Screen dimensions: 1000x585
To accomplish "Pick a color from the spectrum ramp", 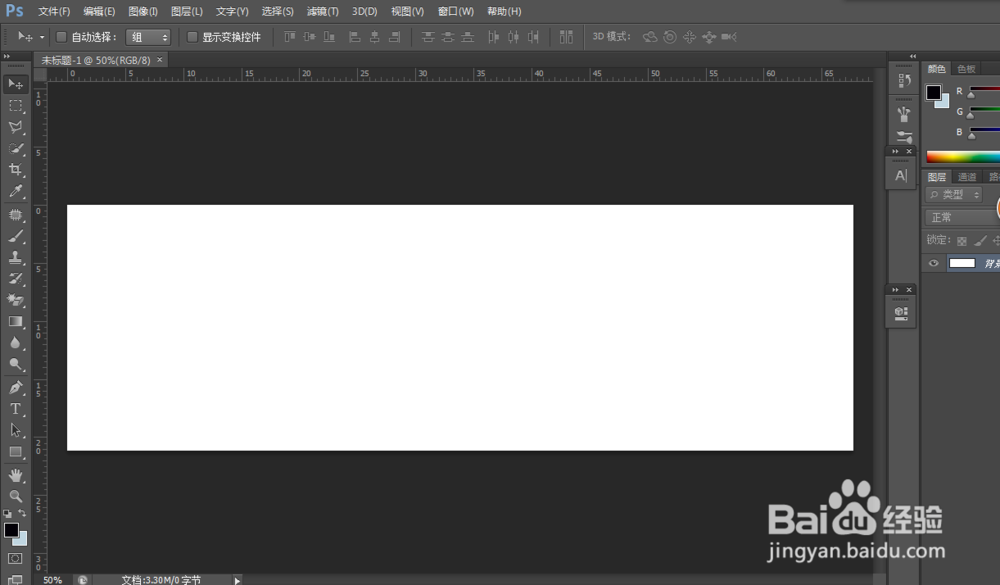I will coord(963,157).
